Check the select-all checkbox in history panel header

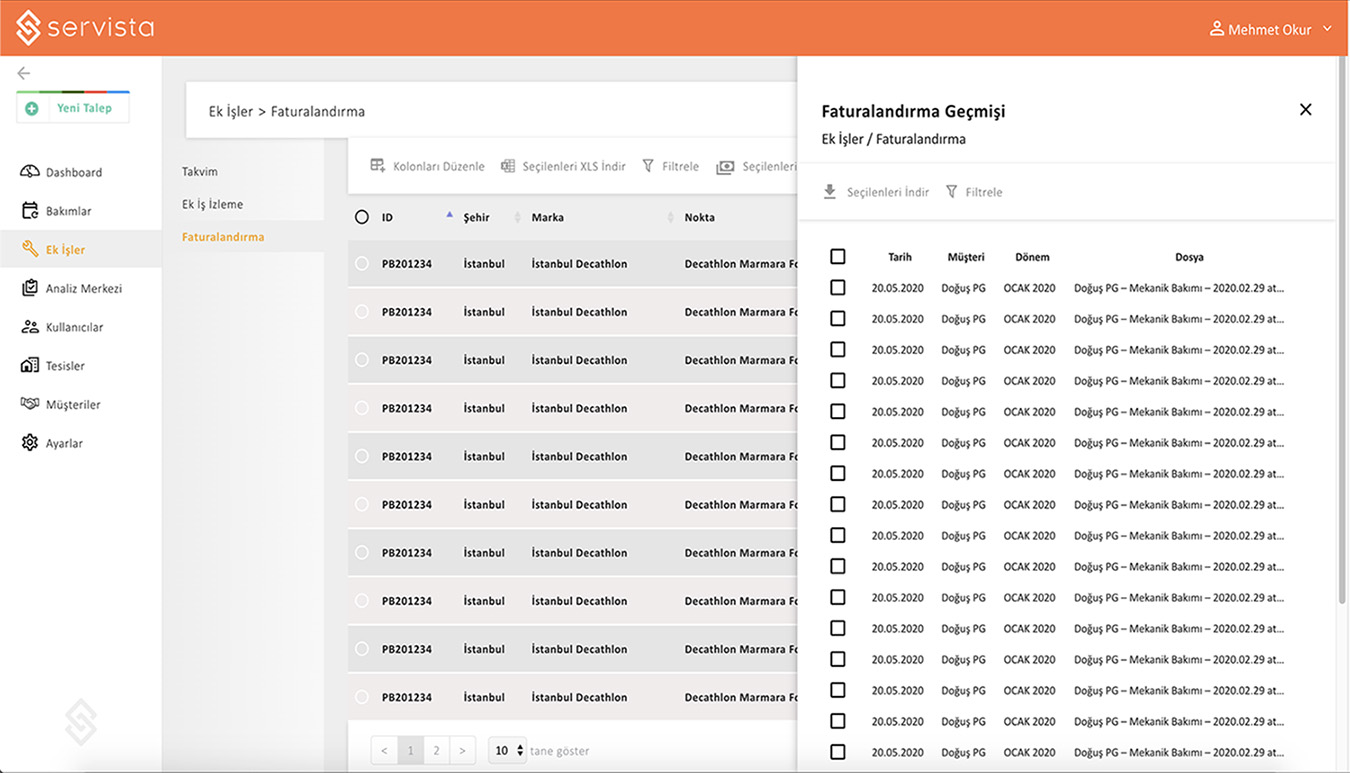pyautogui.click(x=838, y=257)
